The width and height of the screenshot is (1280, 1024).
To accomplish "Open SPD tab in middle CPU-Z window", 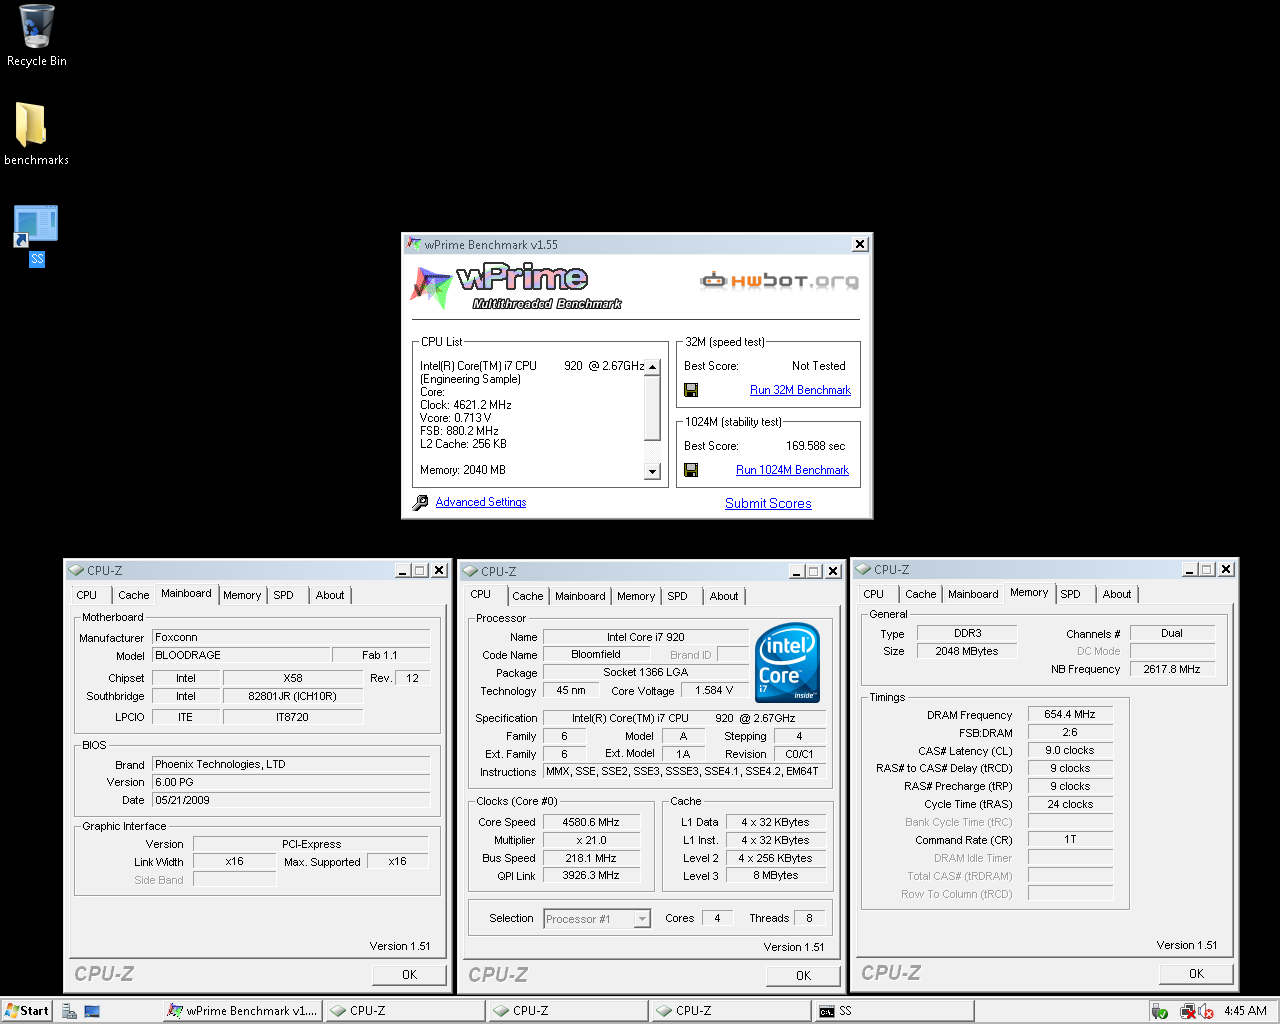I will coord(678,596).
